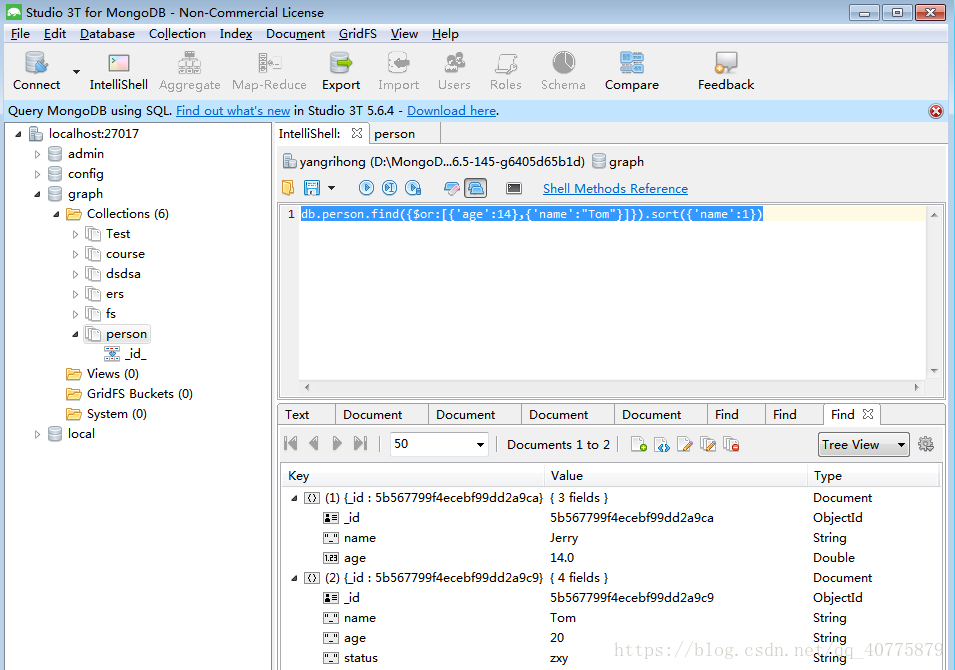Screen dimensions: 955x670
Task: Go to last page of results
Action: [x=360, y=444]
